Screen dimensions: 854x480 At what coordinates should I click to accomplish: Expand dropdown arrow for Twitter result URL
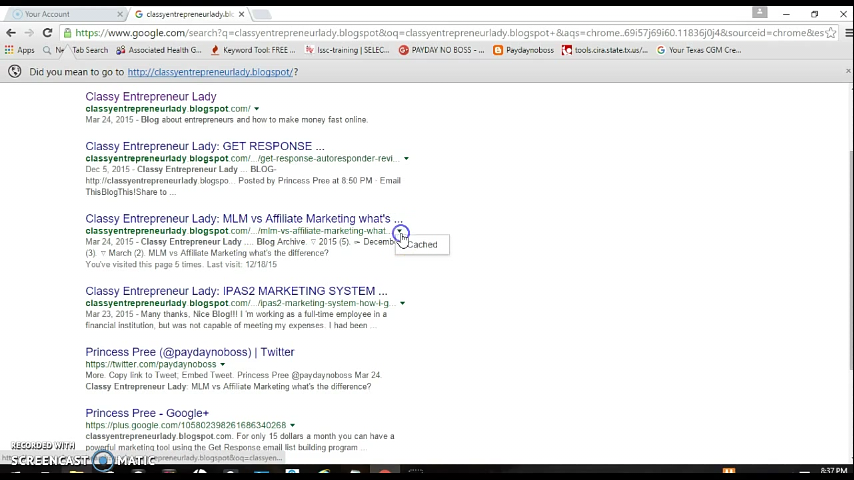pos(222,364)
